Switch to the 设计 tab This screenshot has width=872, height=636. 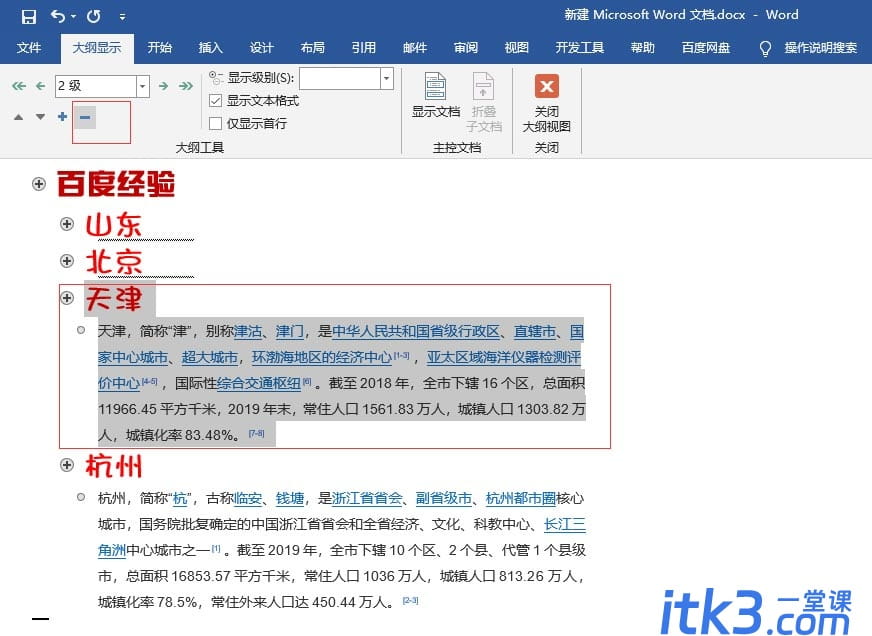point(261,48)
